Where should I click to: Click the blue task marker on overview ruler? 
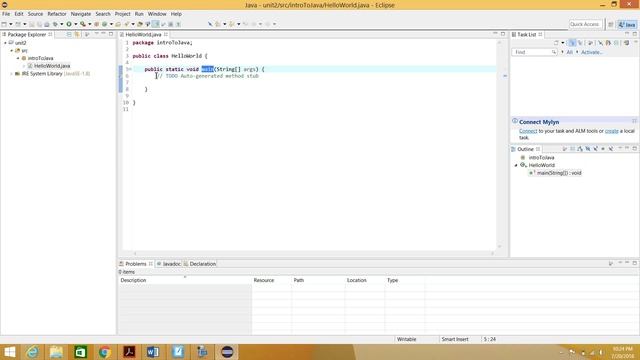pos(505,76)
